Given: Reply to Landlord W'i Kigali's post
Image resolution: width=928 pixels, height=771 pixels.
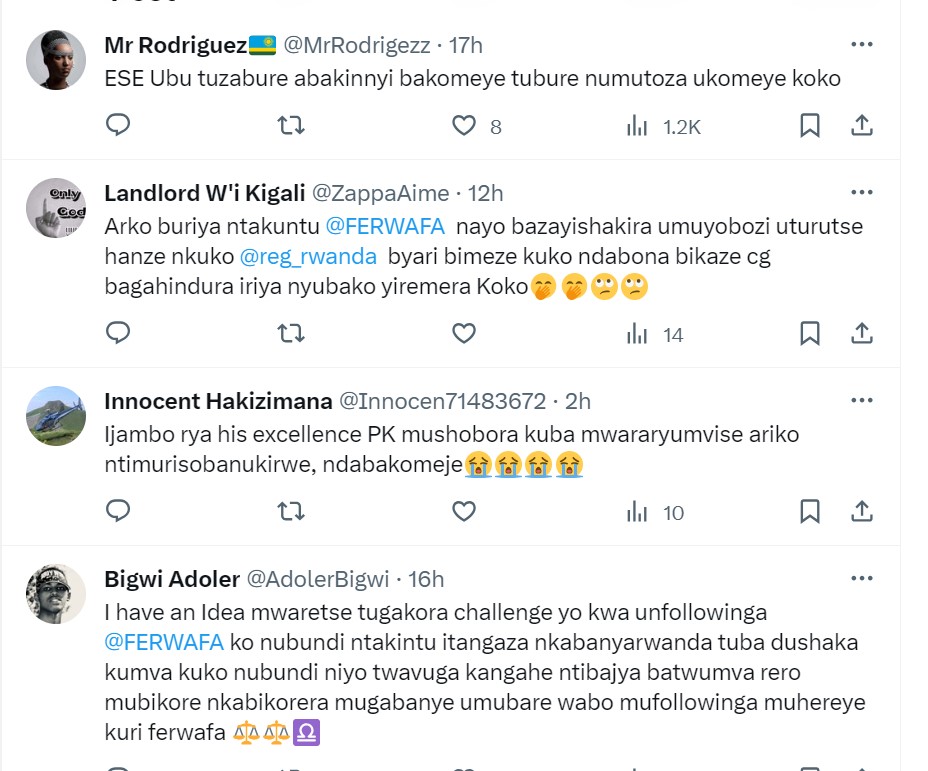Looking at the screenshot, I should tap(118, 334).
